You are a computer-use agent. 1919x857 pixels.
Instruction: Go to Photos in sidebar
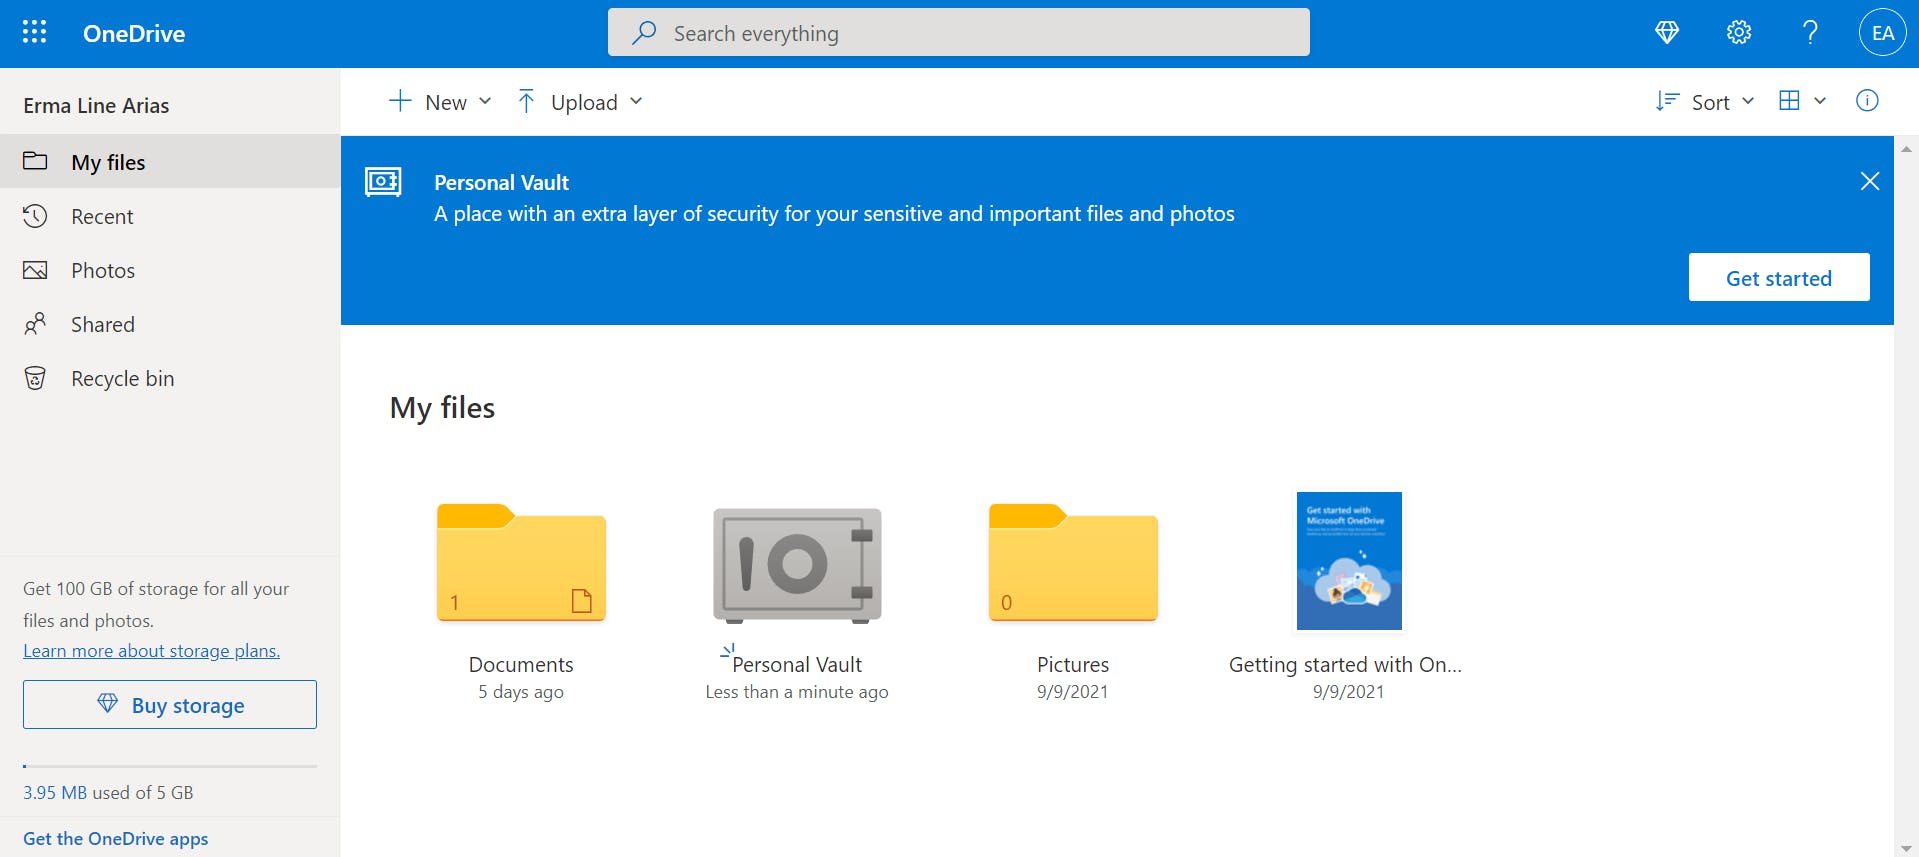170,270
